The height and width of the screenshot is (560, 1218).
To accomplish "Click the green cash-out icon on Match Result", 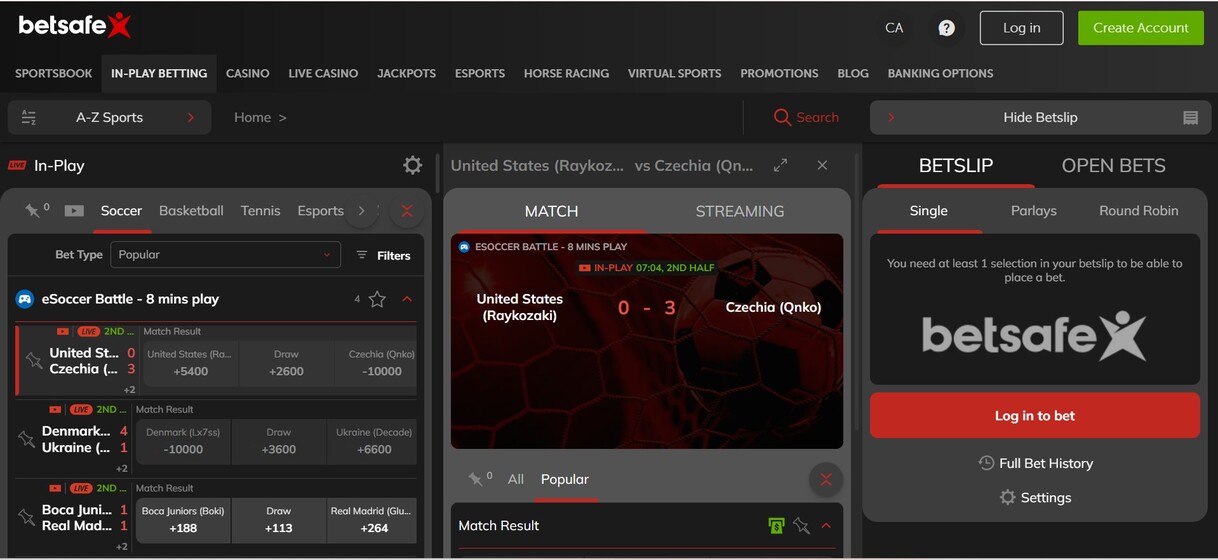I will click(776, 526).
